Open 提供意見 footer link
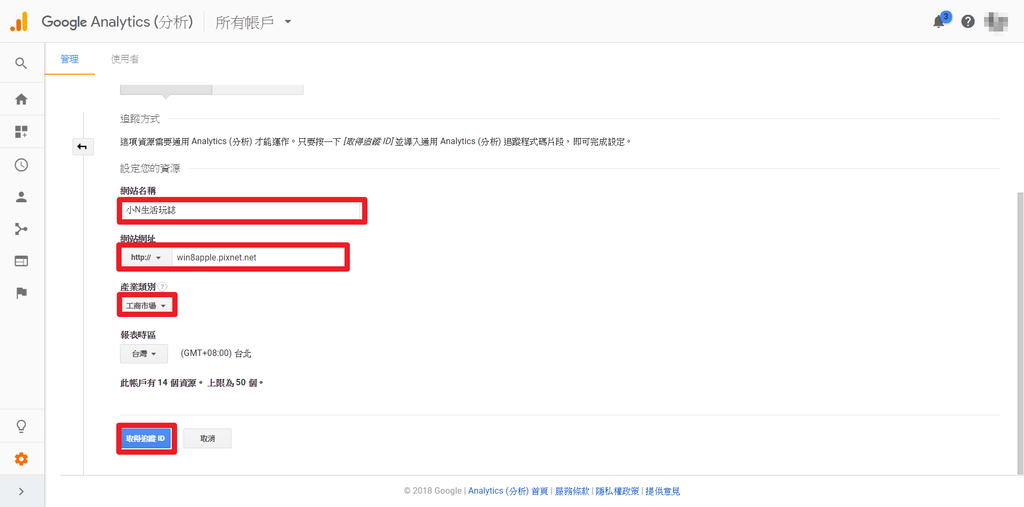Screen dimensions: 1024x507 pos(663,491)
